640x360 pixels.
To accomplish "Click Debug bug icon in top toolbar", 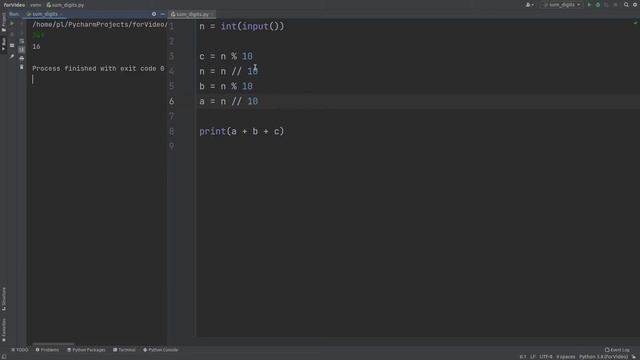I will click(598, 5).
